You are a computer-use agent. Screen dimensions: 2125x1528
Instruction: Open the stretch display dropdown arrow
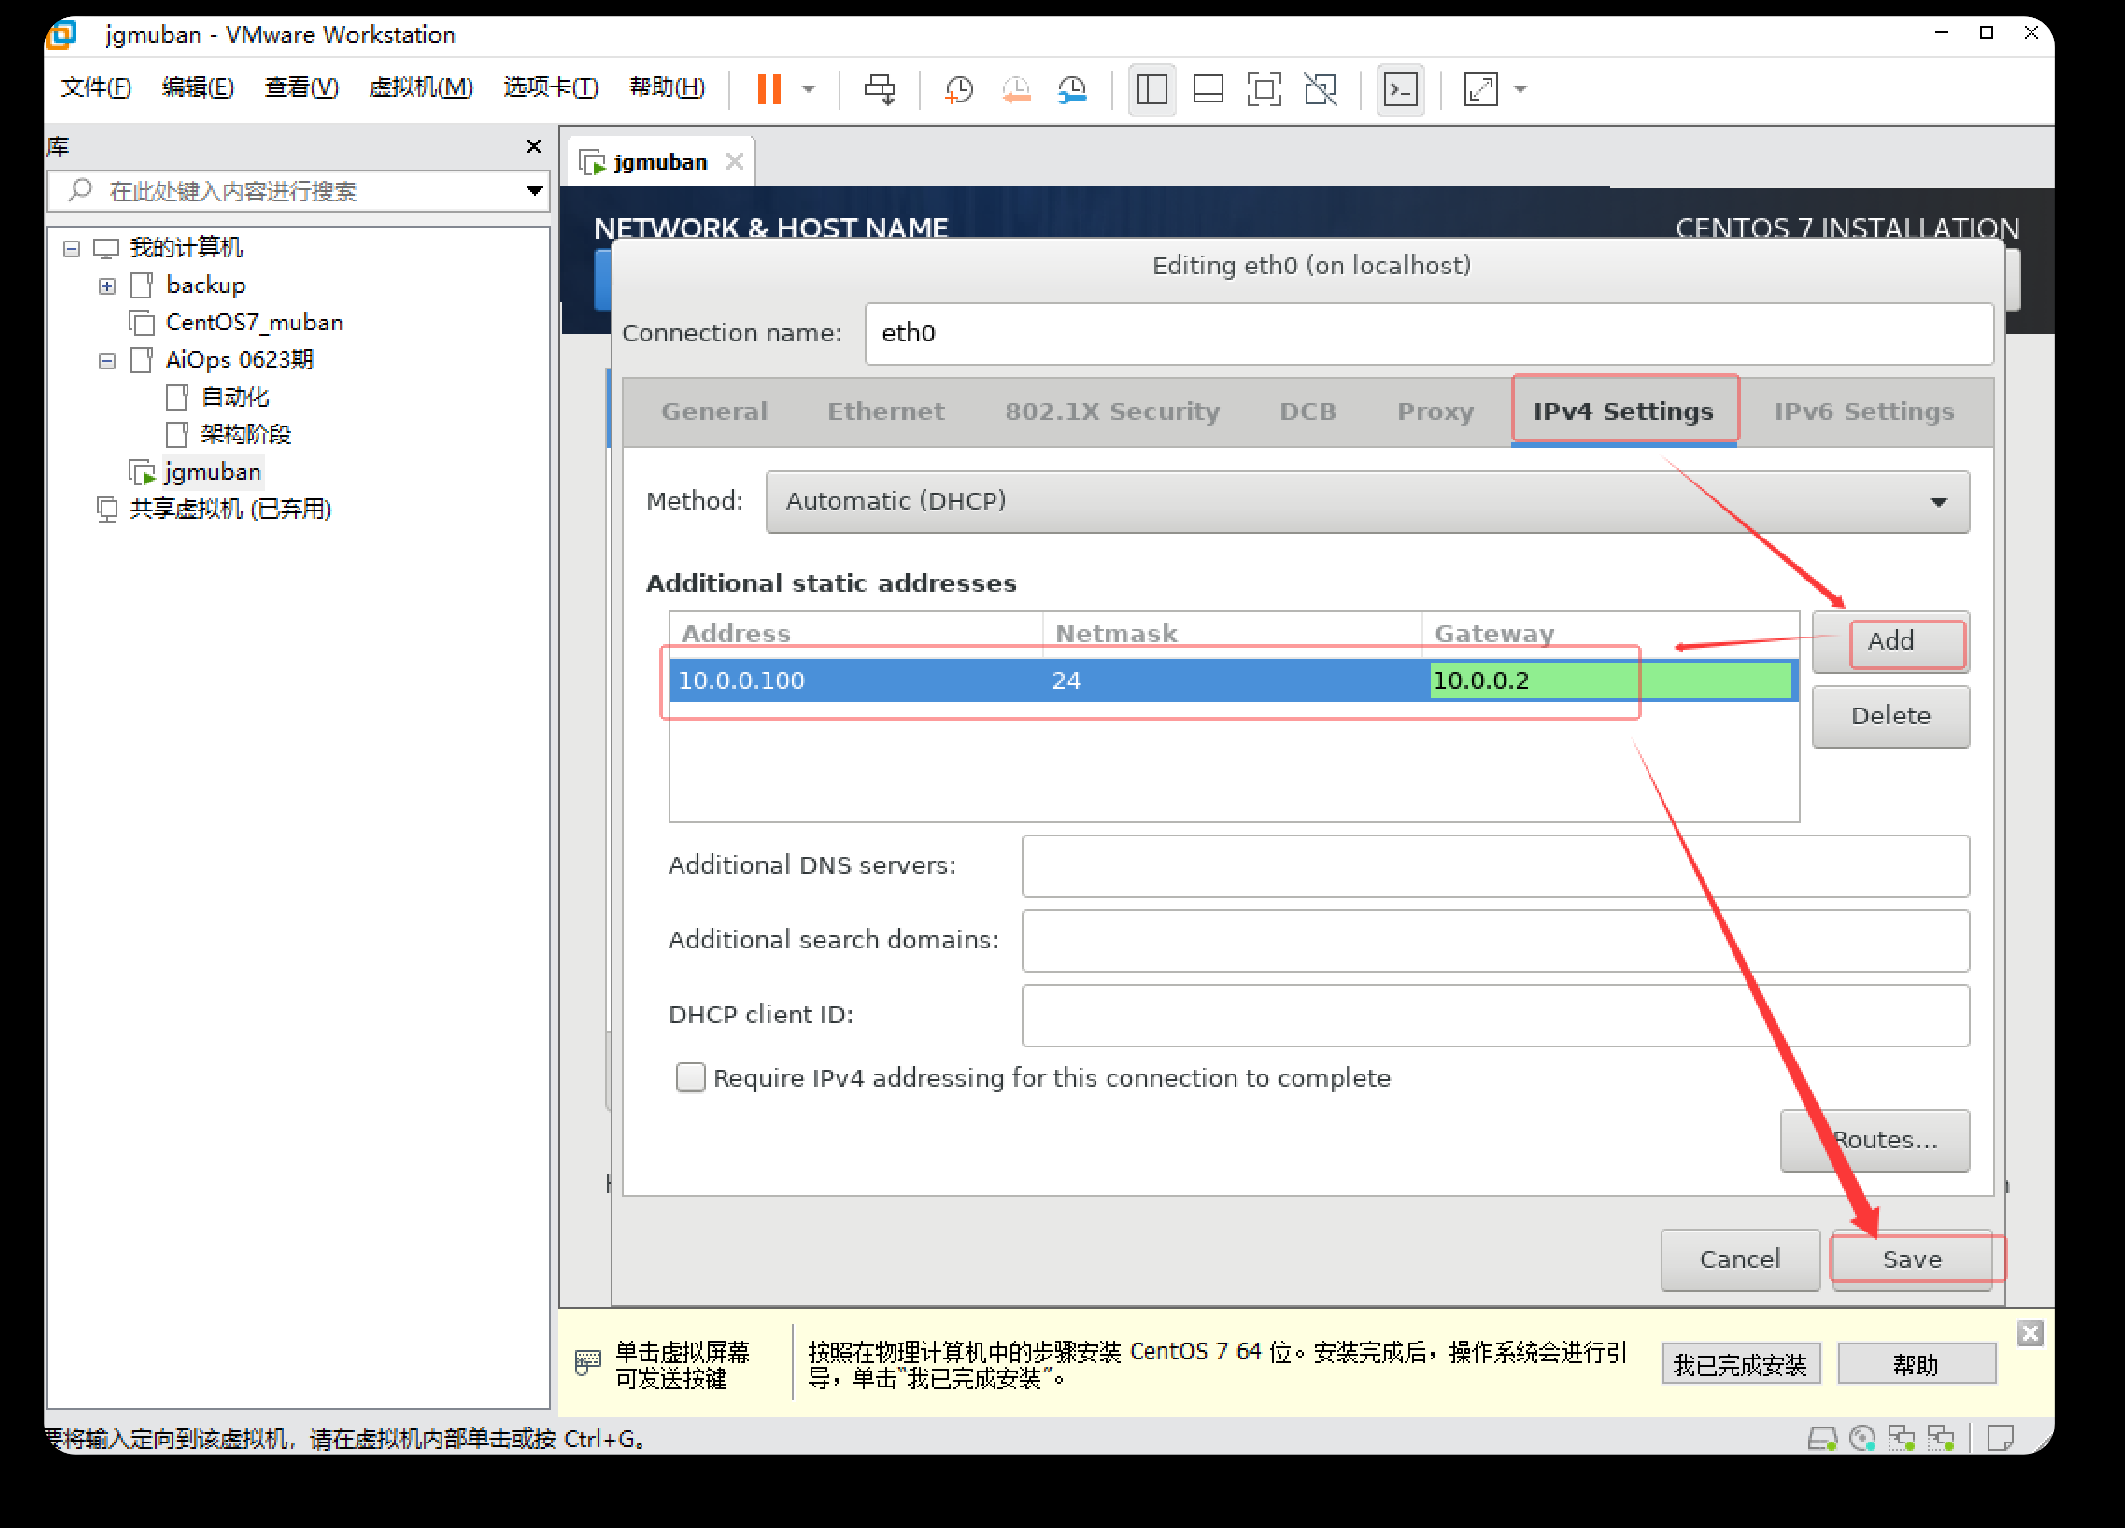click(x=1521, y=89)
